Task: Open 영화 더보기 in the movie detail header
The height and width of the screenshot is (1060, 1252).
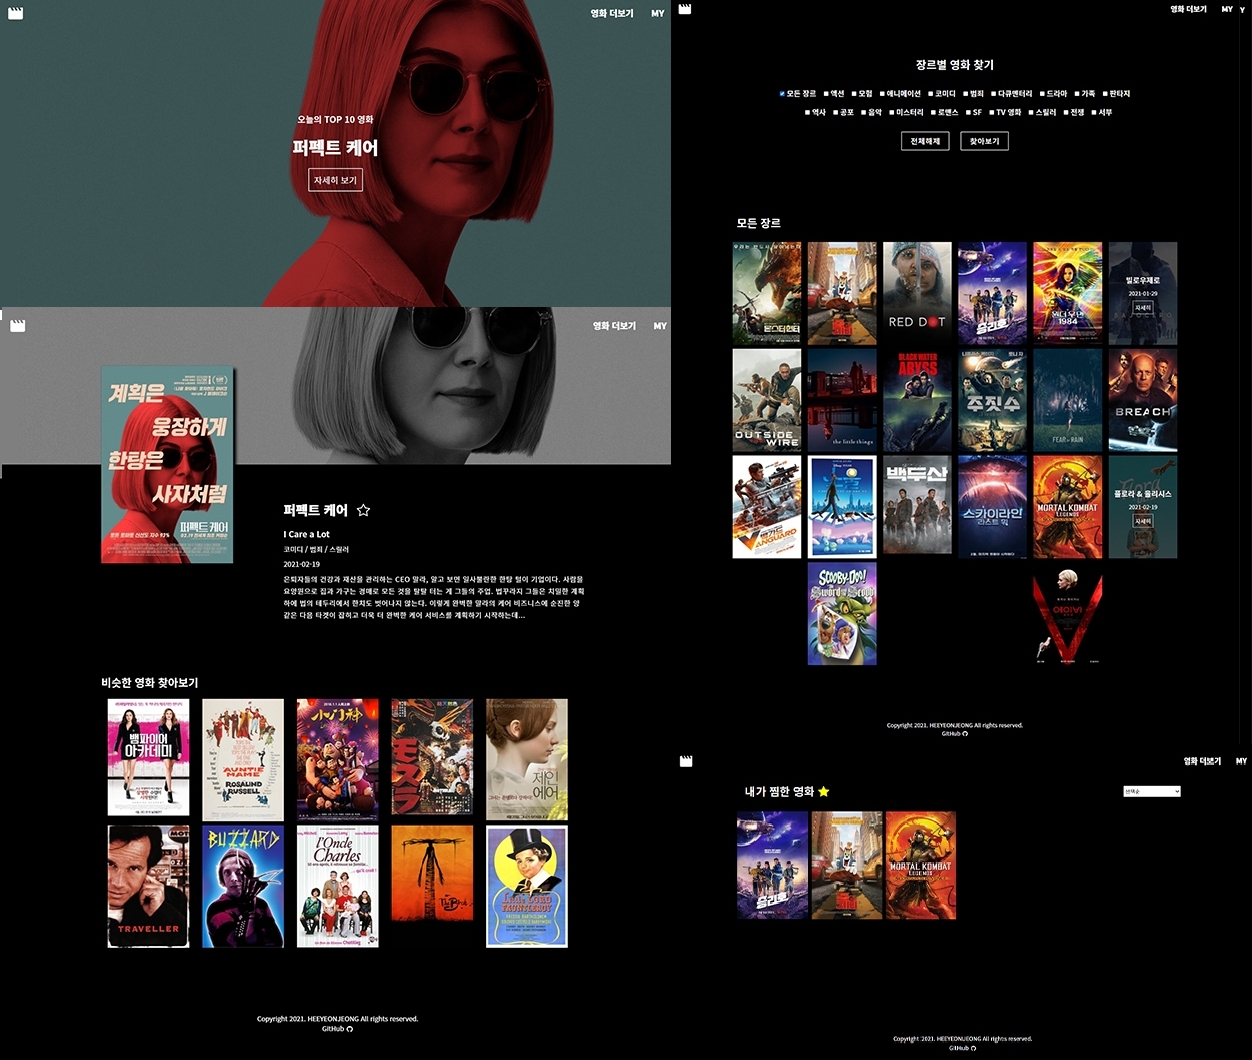Action: pyautogui.click(x=614, y=326)
